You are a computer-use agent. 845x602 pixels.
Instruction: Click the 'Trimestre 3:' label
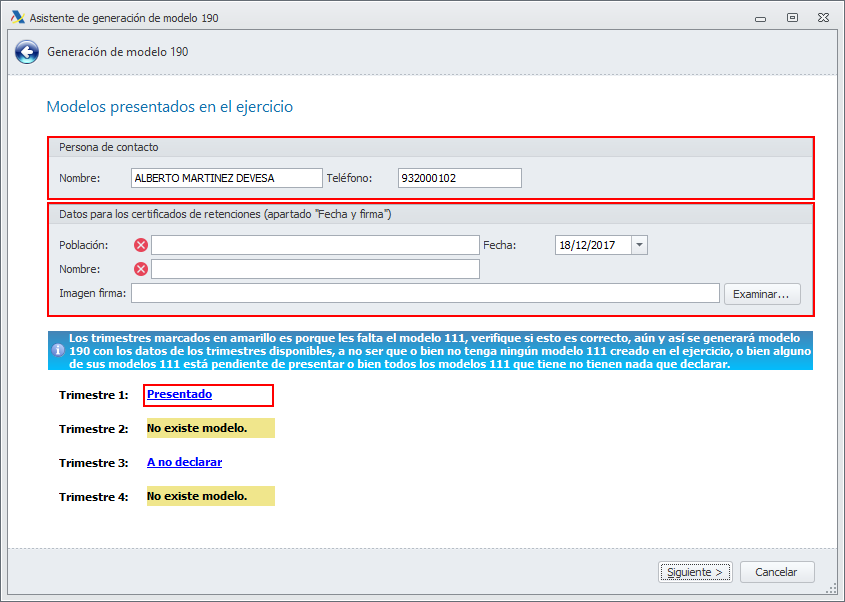pos(94,463)
